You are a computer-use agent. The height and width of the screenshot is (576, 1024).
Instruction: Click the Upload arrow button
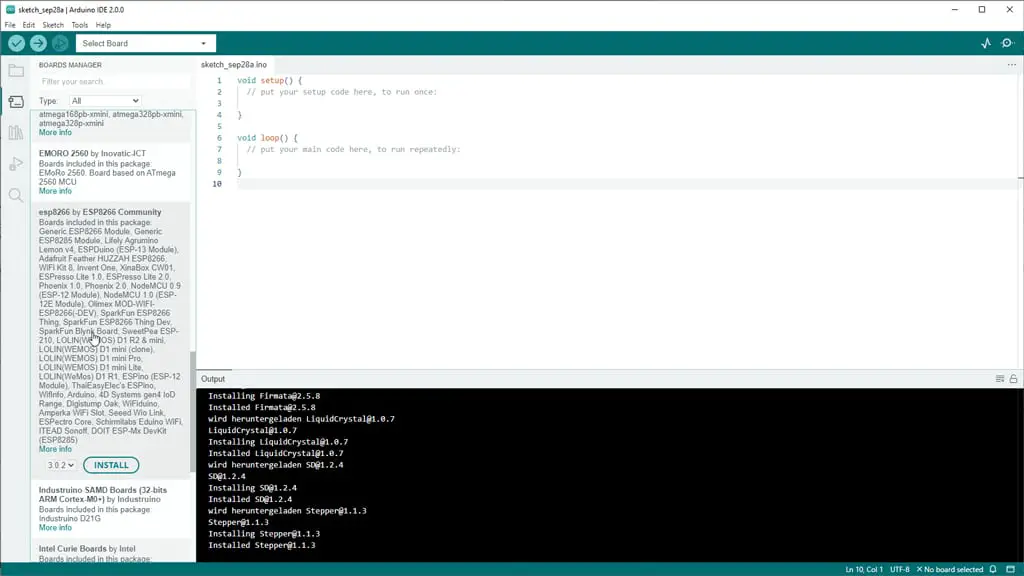pyautogui.click(x=38, y=43)
